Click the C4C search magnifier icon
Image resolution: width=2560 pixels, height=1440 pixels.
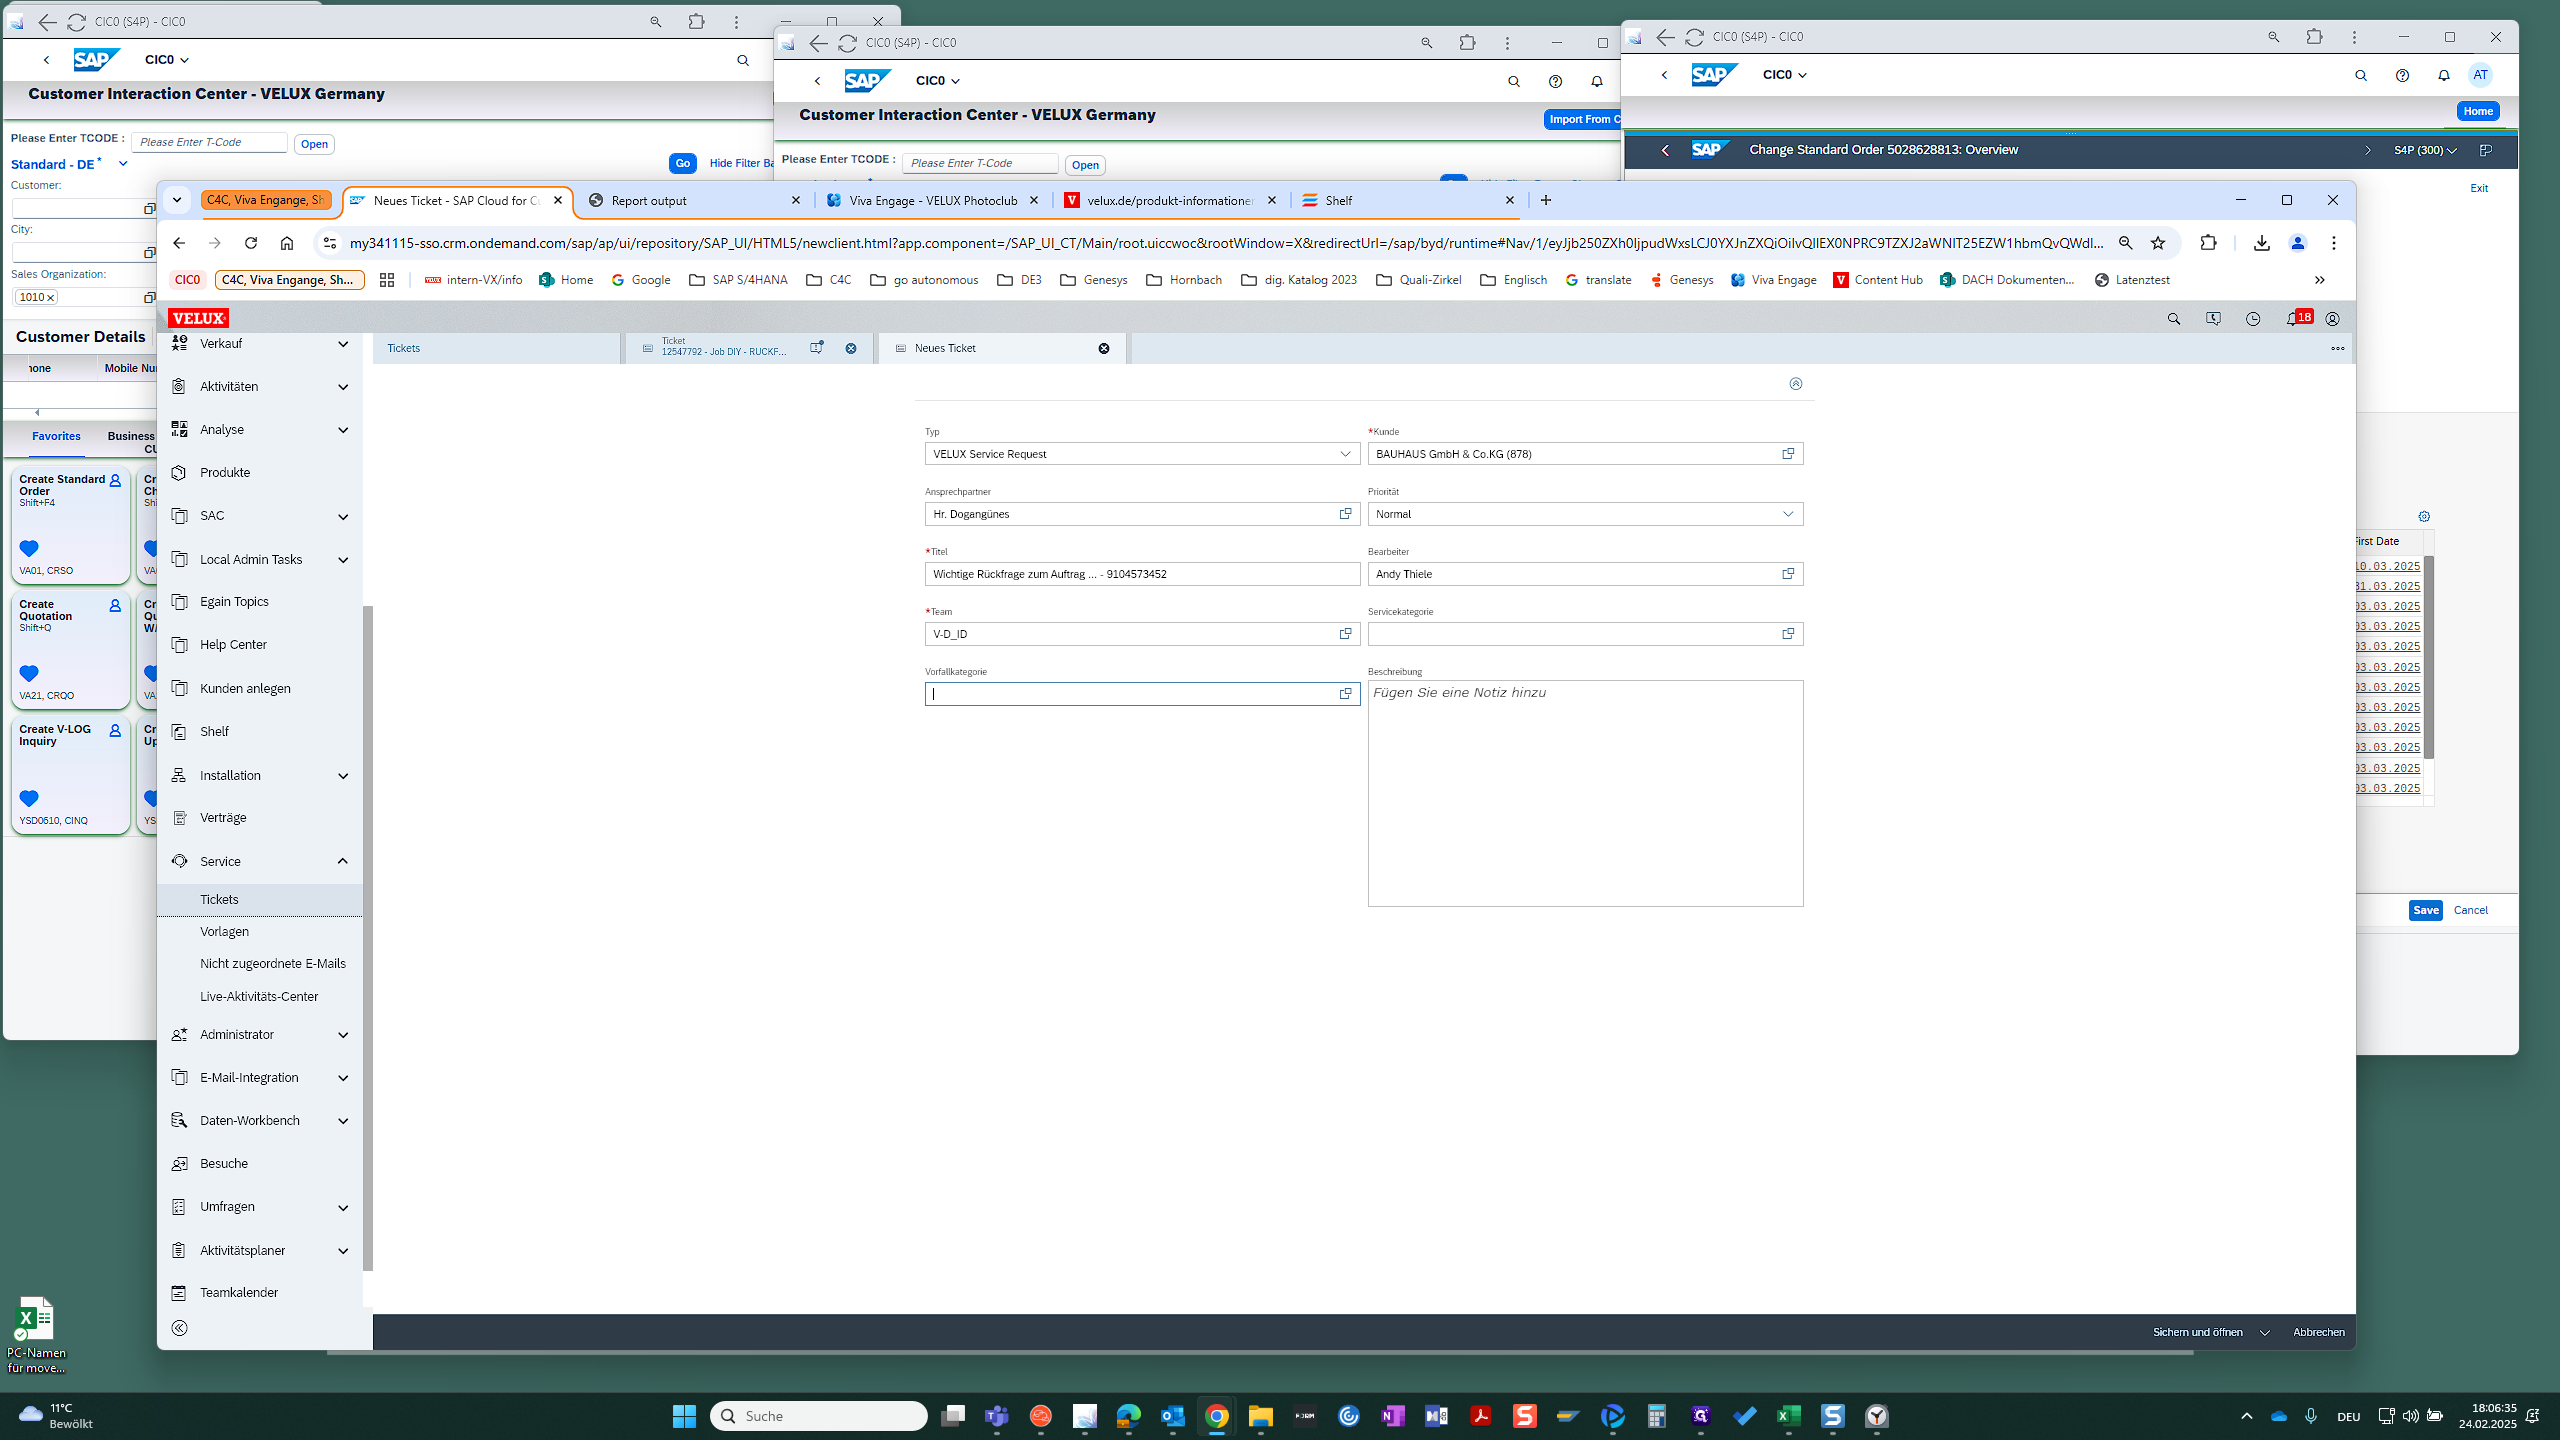[x=2173, y=319]
